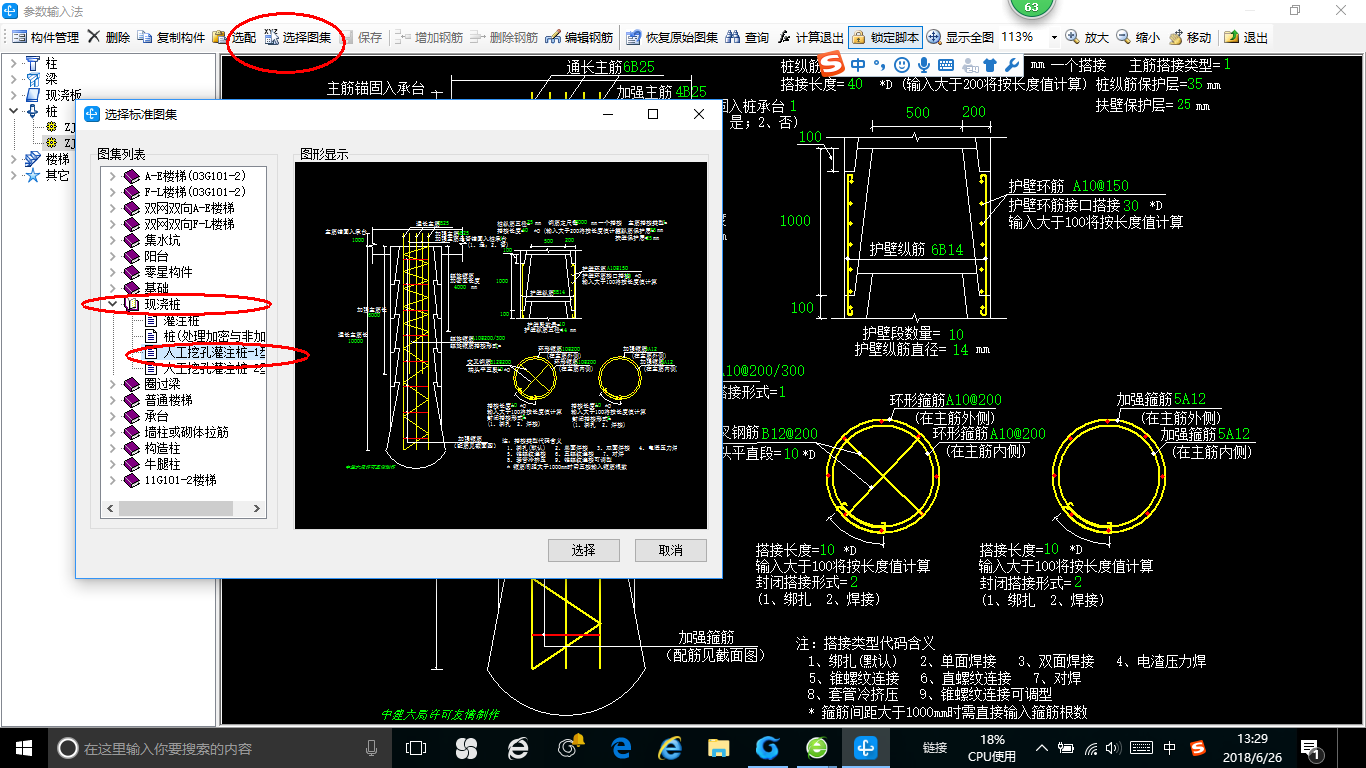Screen dimensions: 1366x768
Task: Open the 113% zoom level dropdown
Action: point(1054,37)
